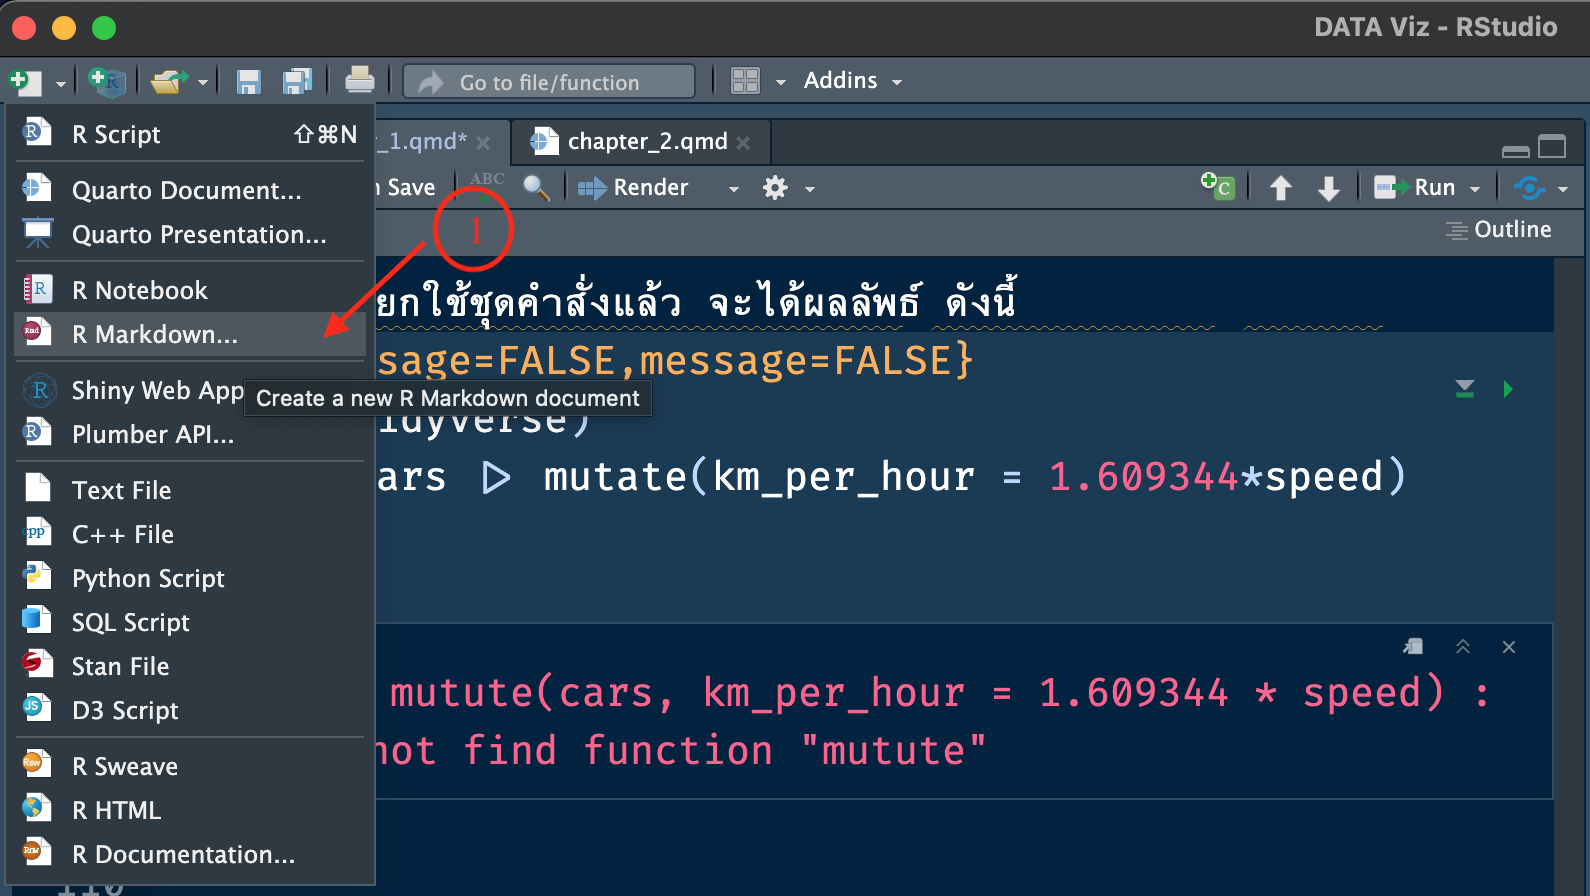Collapse the chunk output panel
Screen dimensions: 1590x896
click(1462, 647)
